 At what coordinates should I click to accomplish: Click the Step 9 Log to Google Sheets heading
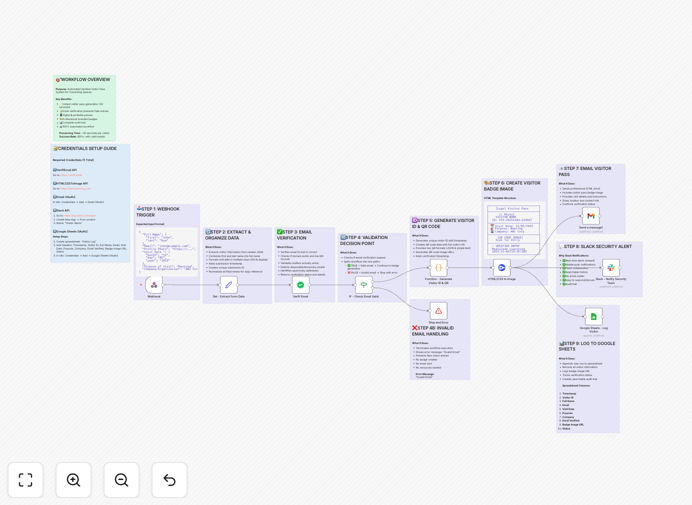tap(587, 346)
